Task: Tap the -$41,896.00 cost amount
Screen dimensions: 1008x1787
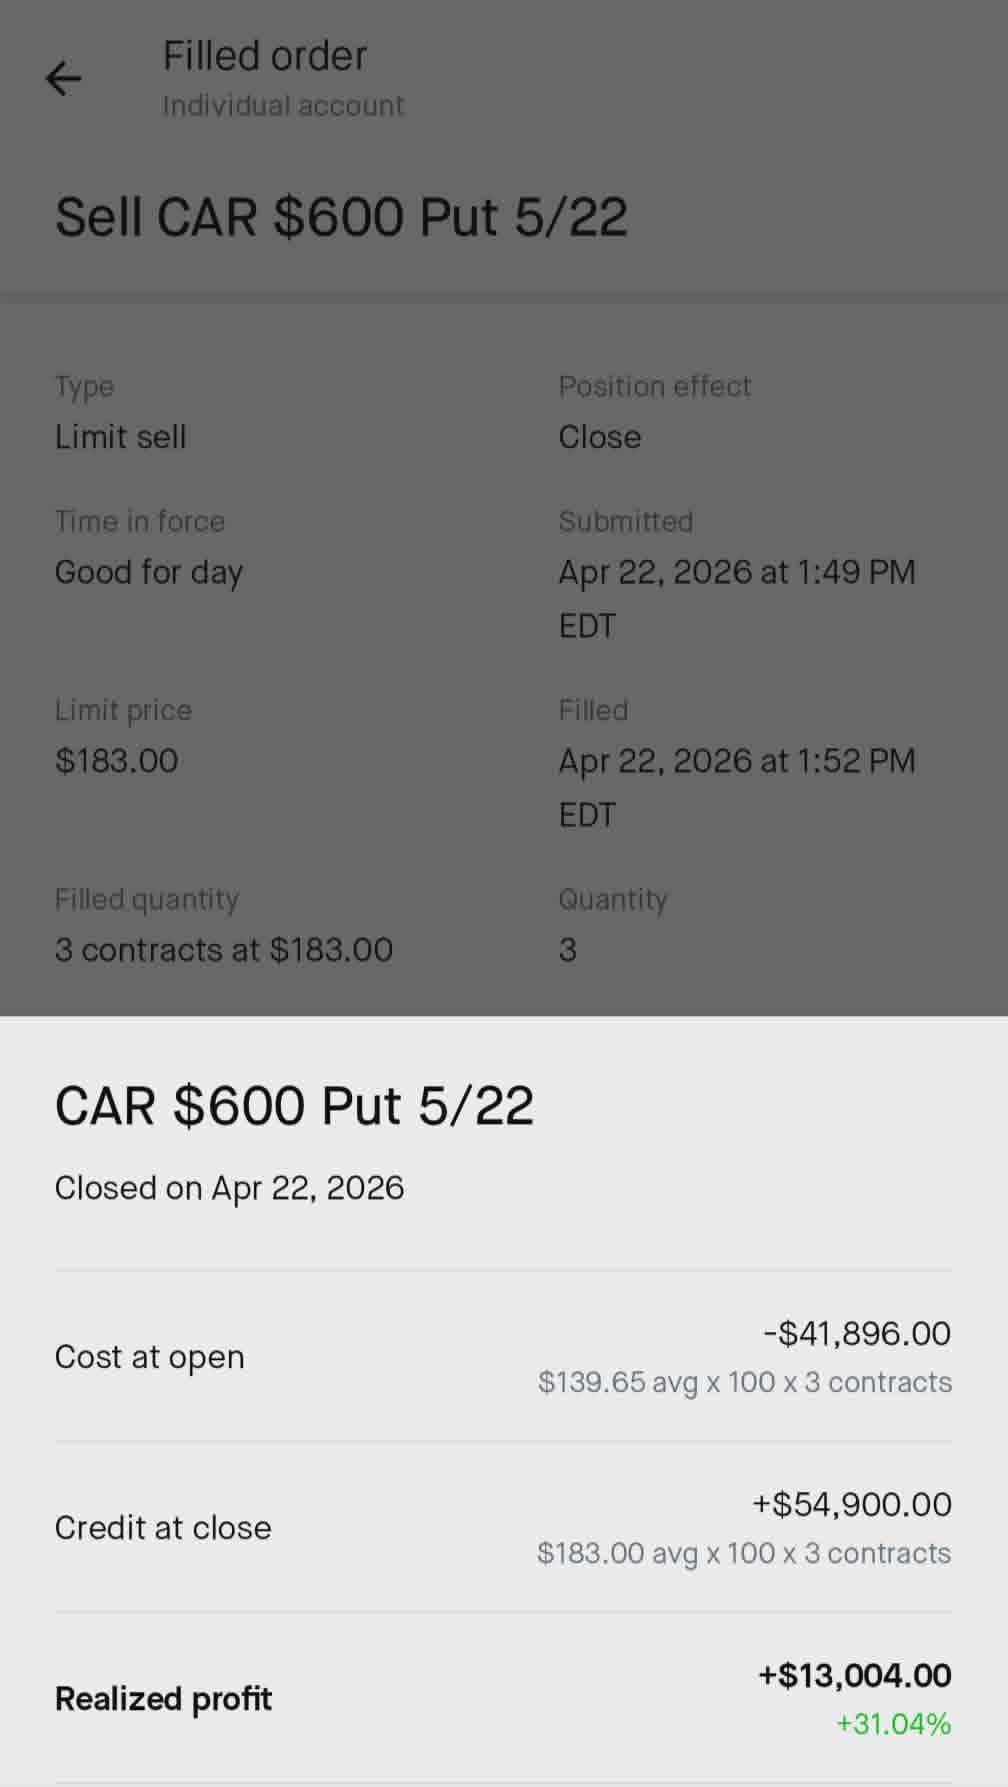Action: (x=856, y=1333)
